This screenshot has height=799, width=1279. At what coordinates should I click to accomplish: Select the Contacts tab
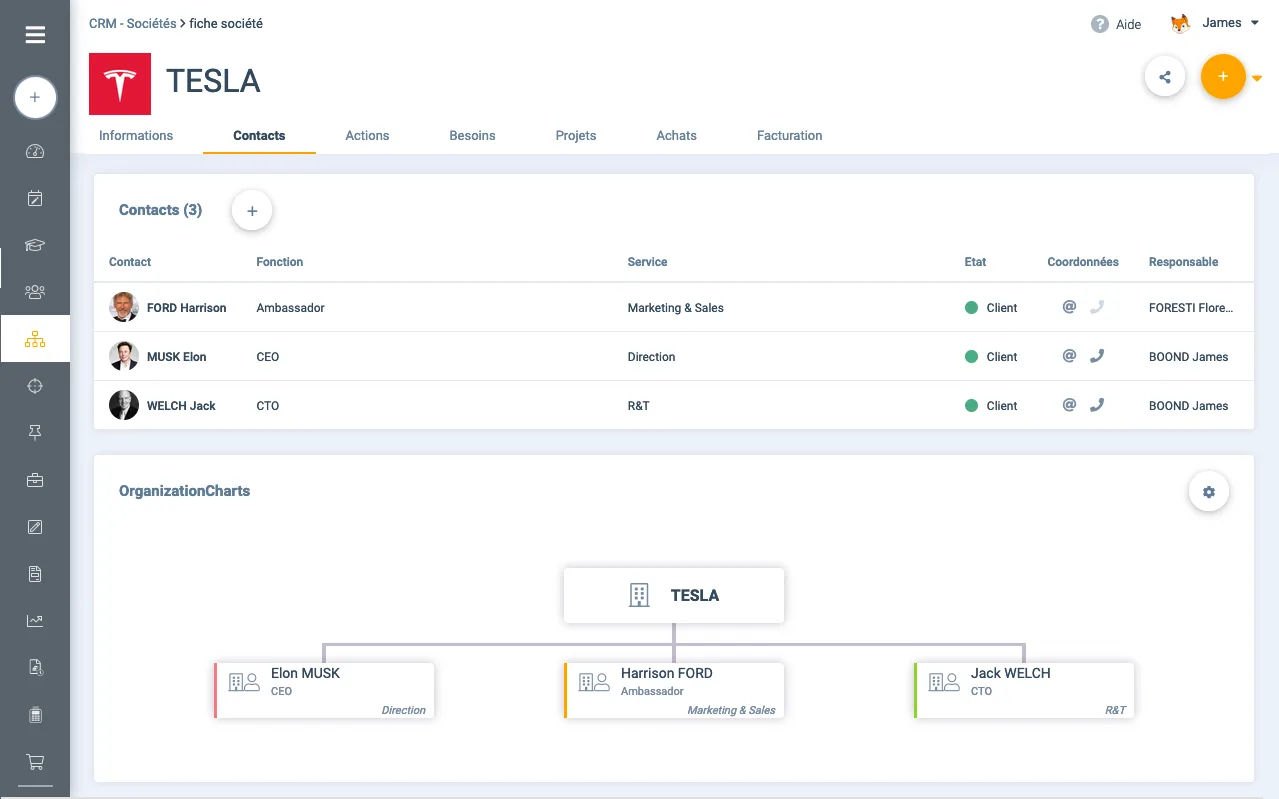[x=259, y=136]
